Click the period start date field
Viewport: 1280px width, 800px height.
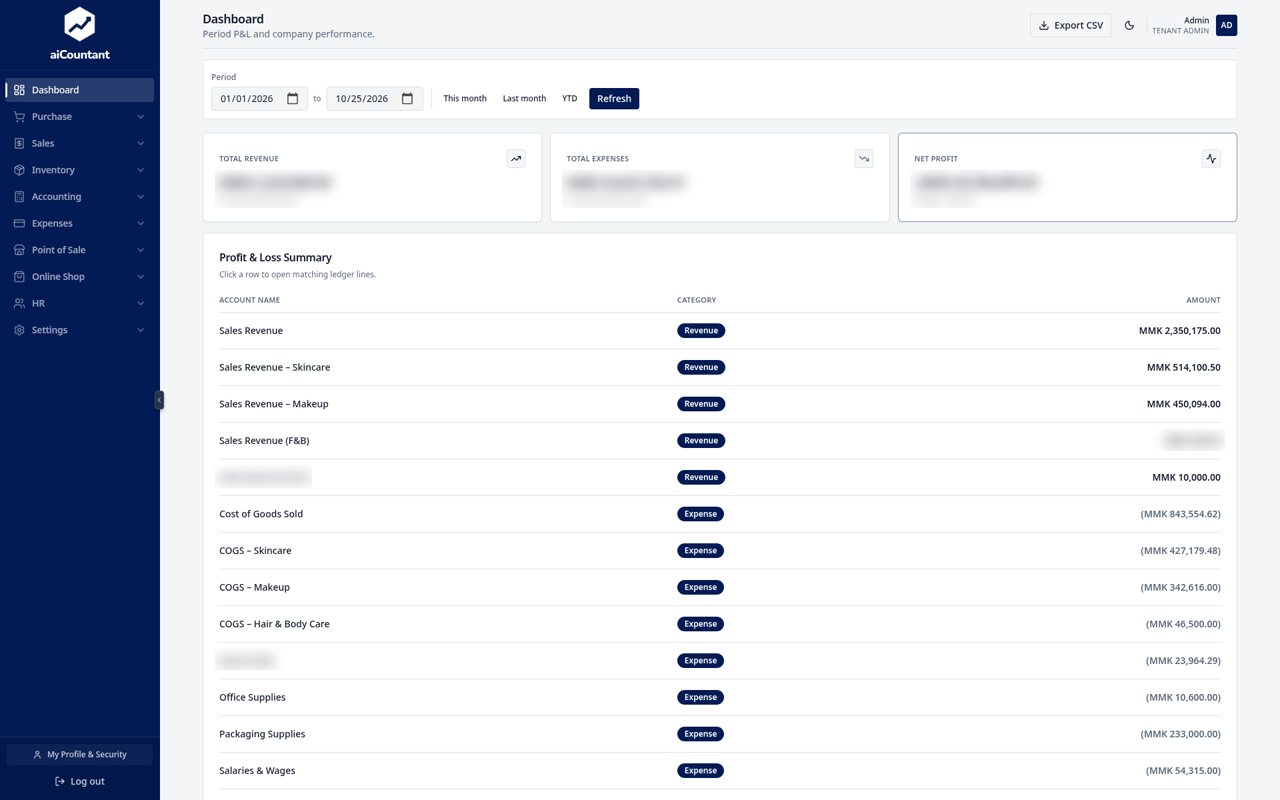(x=259, y=99)
